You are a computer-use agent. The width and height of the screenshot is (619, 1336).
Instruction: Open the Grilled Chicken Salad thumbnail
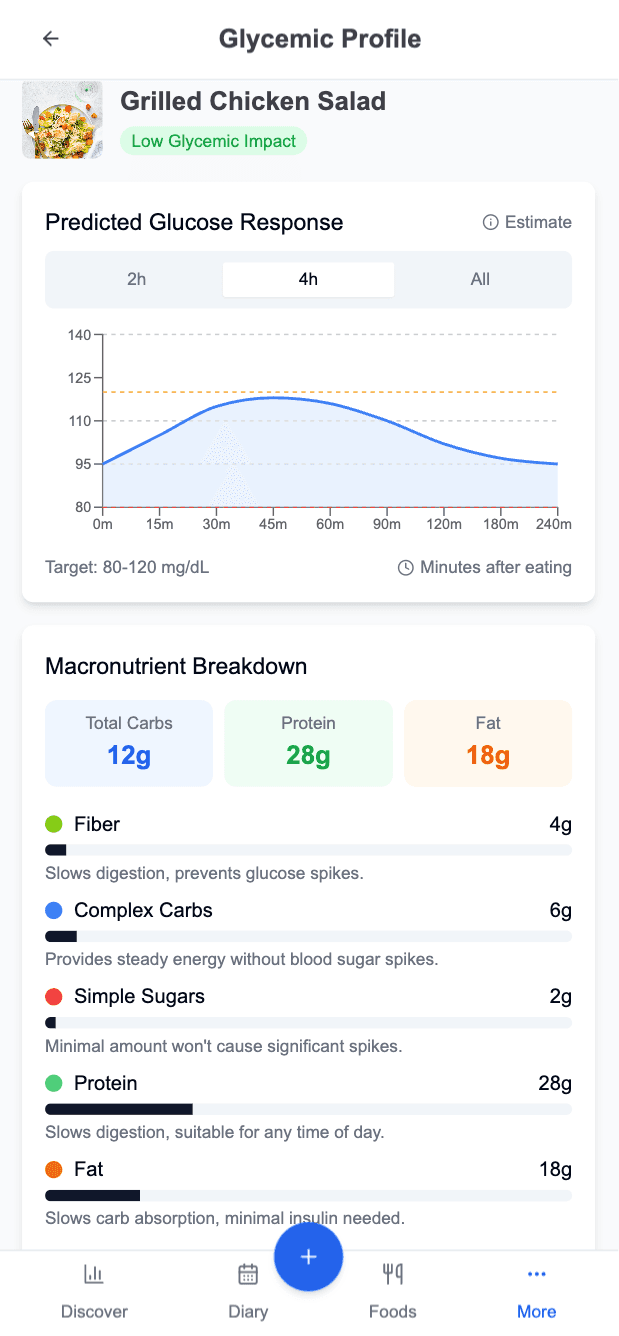tap(62, 119)
